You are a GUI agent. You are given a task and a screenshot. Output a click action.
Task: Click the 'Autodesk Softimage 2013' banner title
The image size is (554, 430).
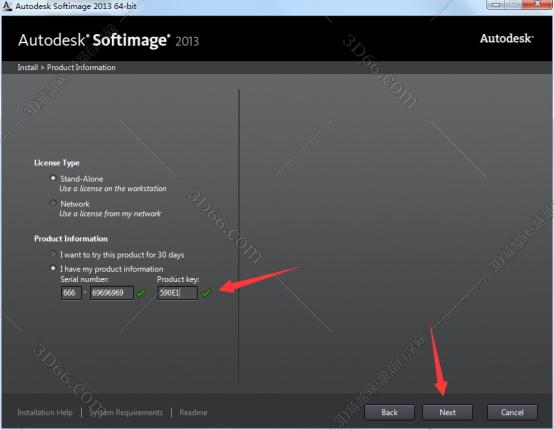[108, 40]
